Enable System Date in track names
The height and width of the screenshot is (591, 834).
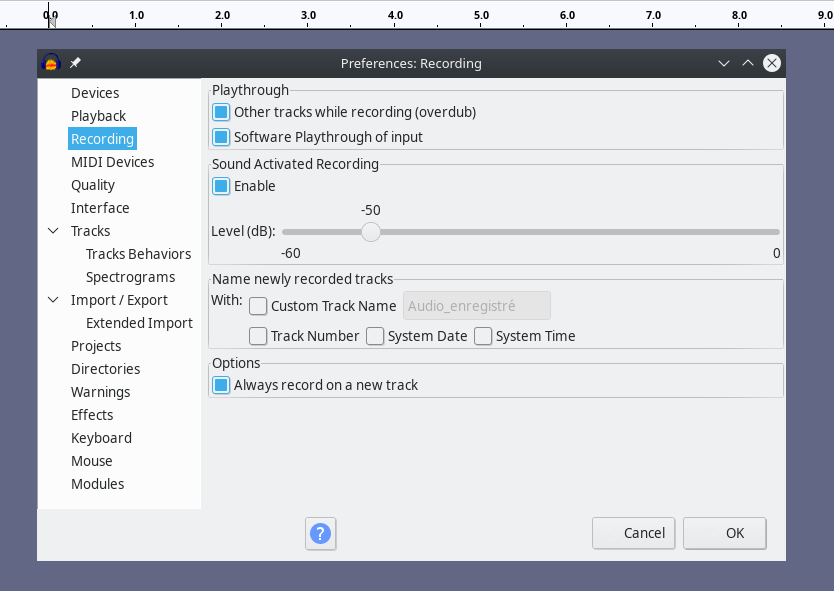(x=374, y=336)
